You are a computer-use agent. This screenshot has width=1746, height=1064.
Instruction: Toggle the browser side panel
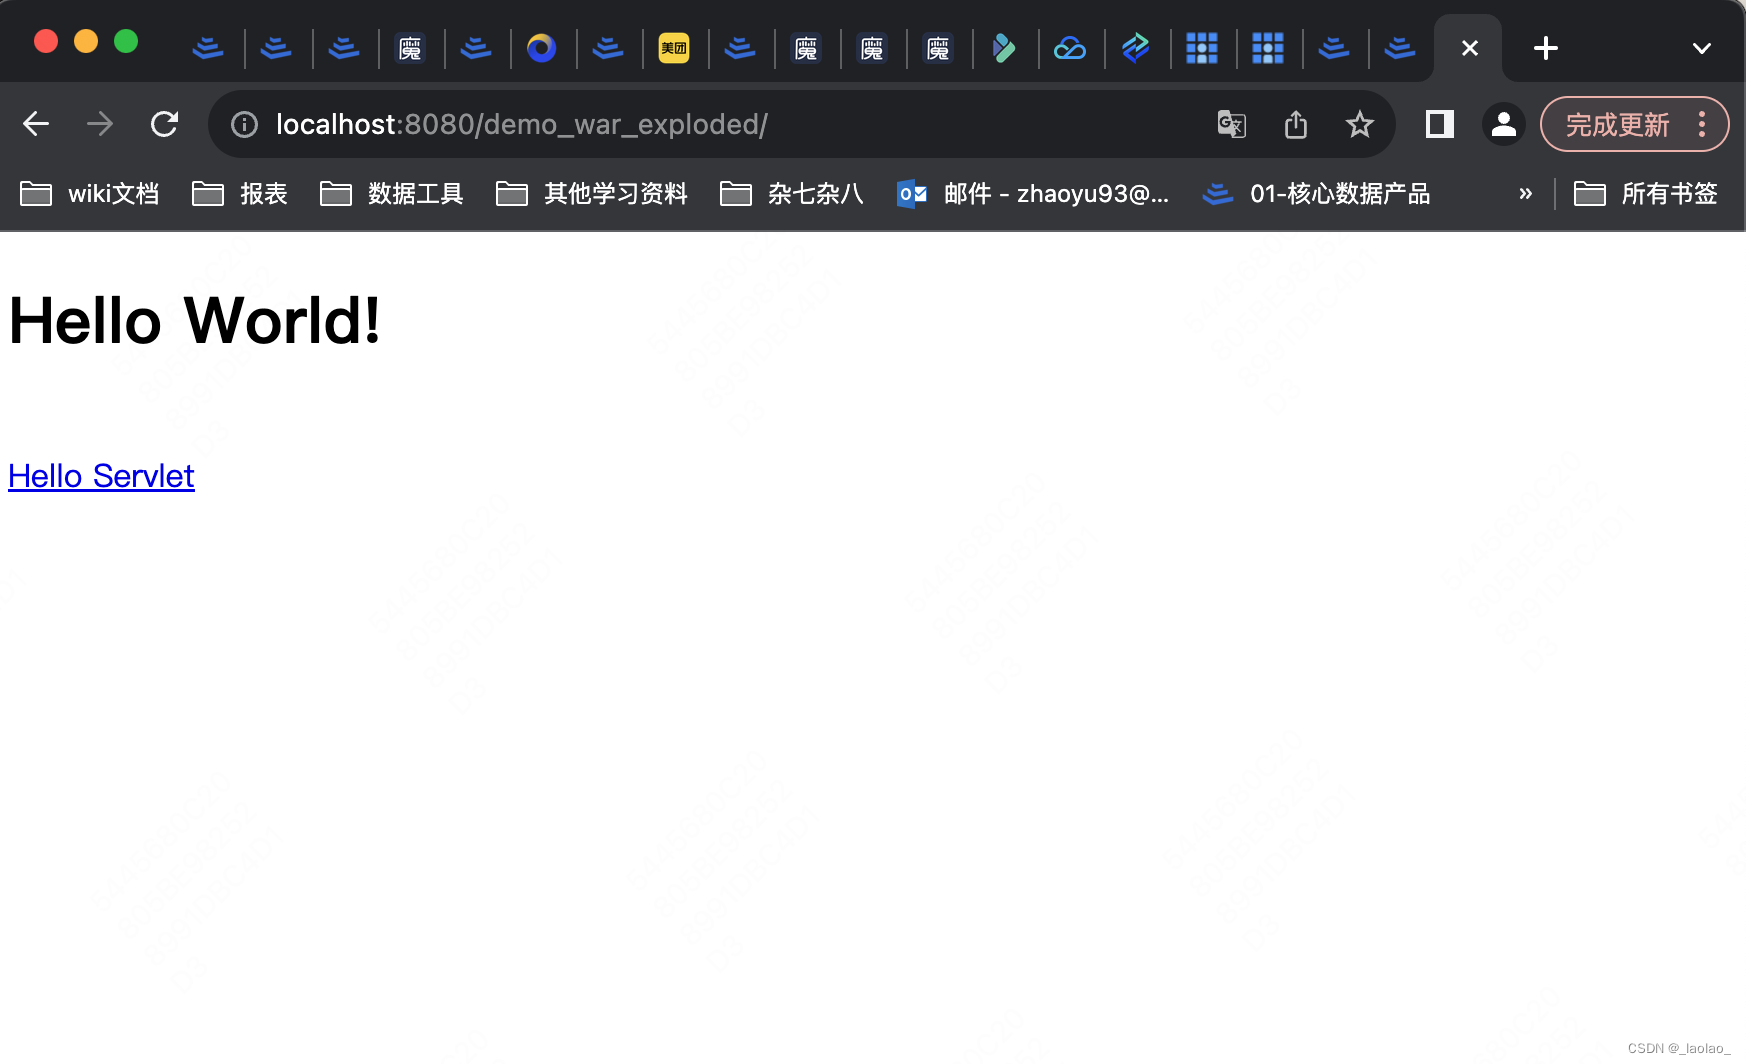1439,124
